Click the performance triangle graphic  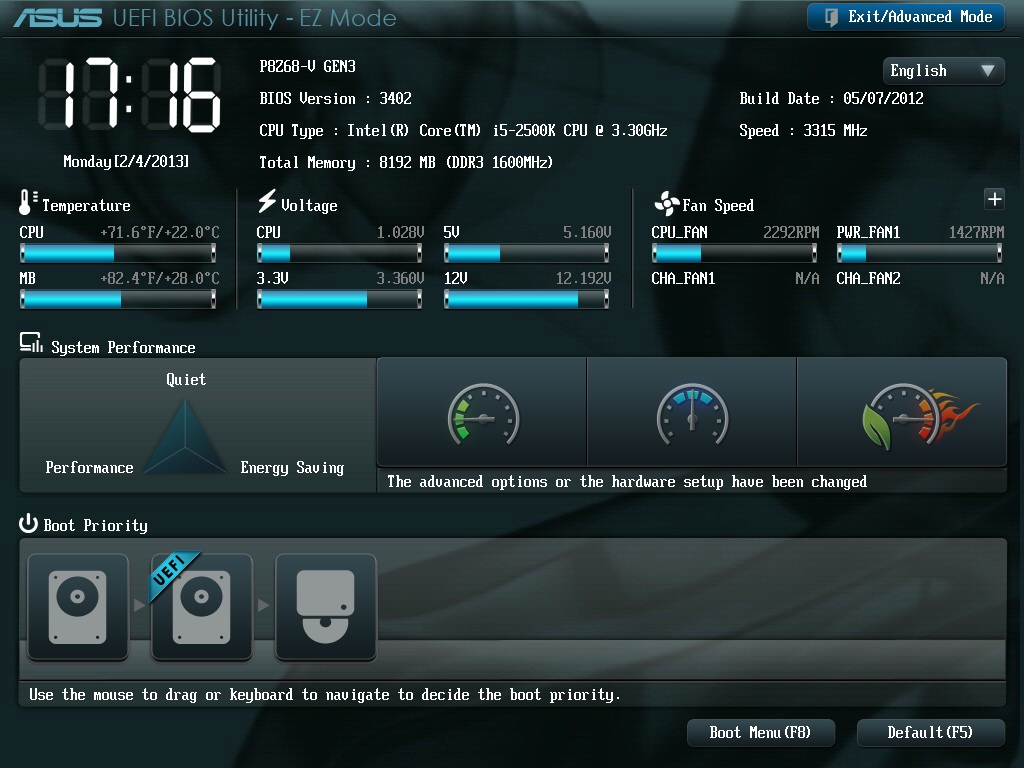pos(185,437)
